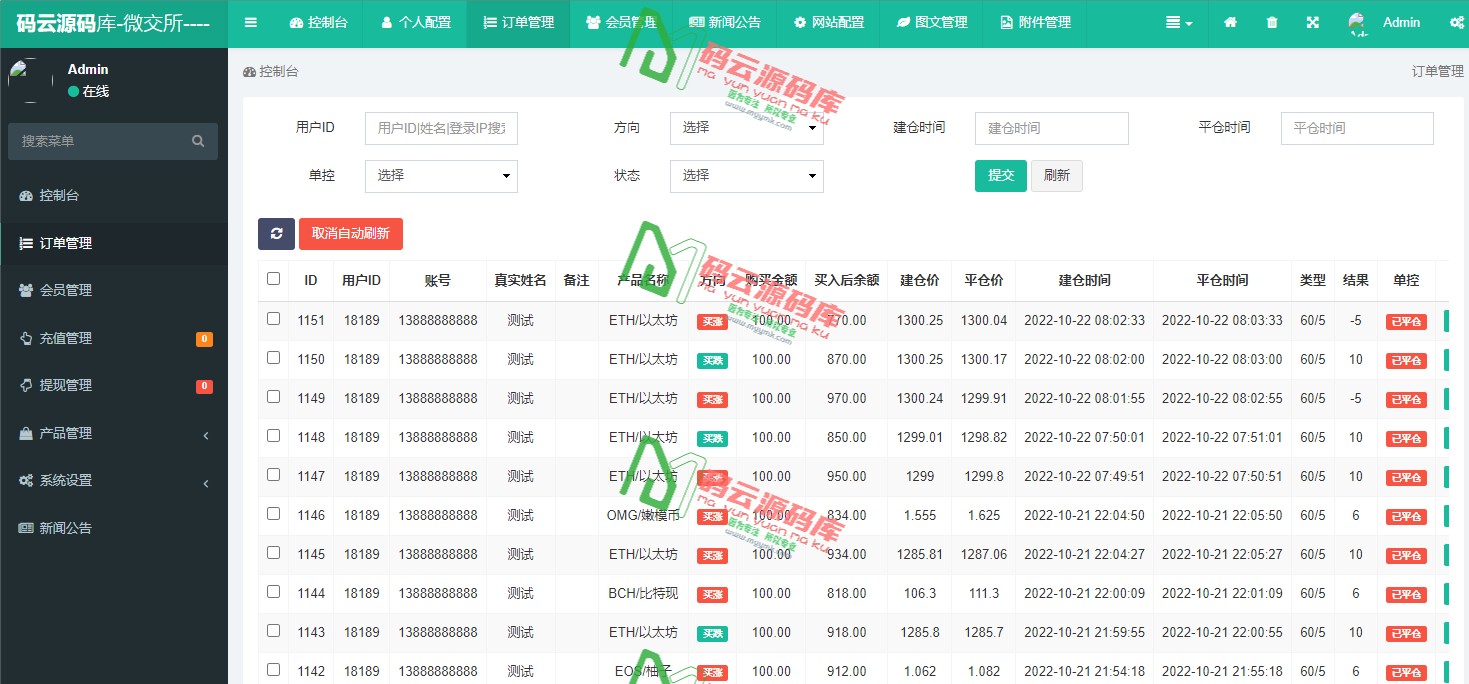Select the checkbox for order 1151
Image resolution: width=1469 pixels, height=684 pixels.
tap(273, 320)
